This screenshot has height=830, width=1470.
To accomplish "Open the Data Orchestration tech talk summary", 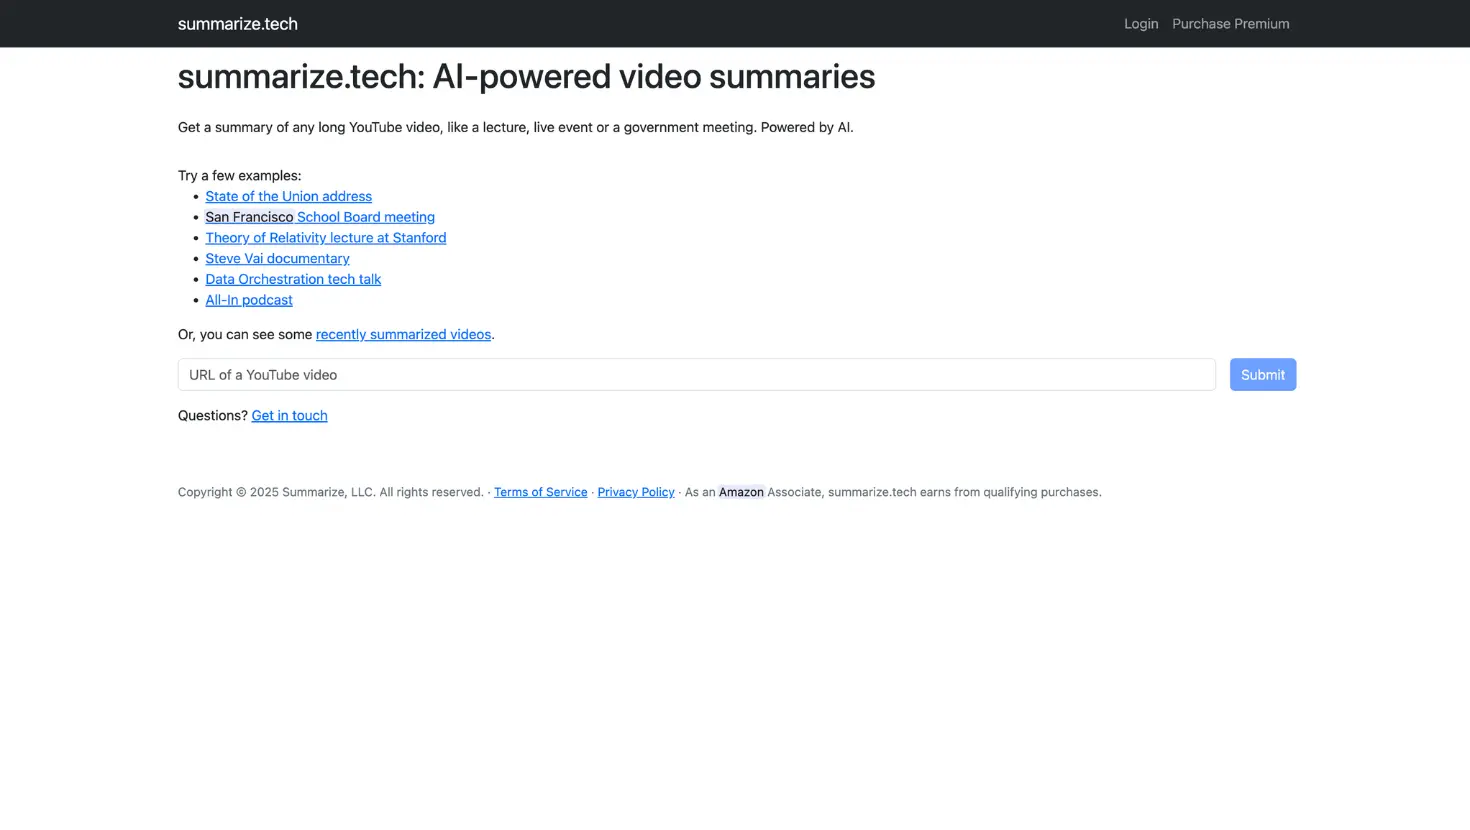I will click(293, 279).
